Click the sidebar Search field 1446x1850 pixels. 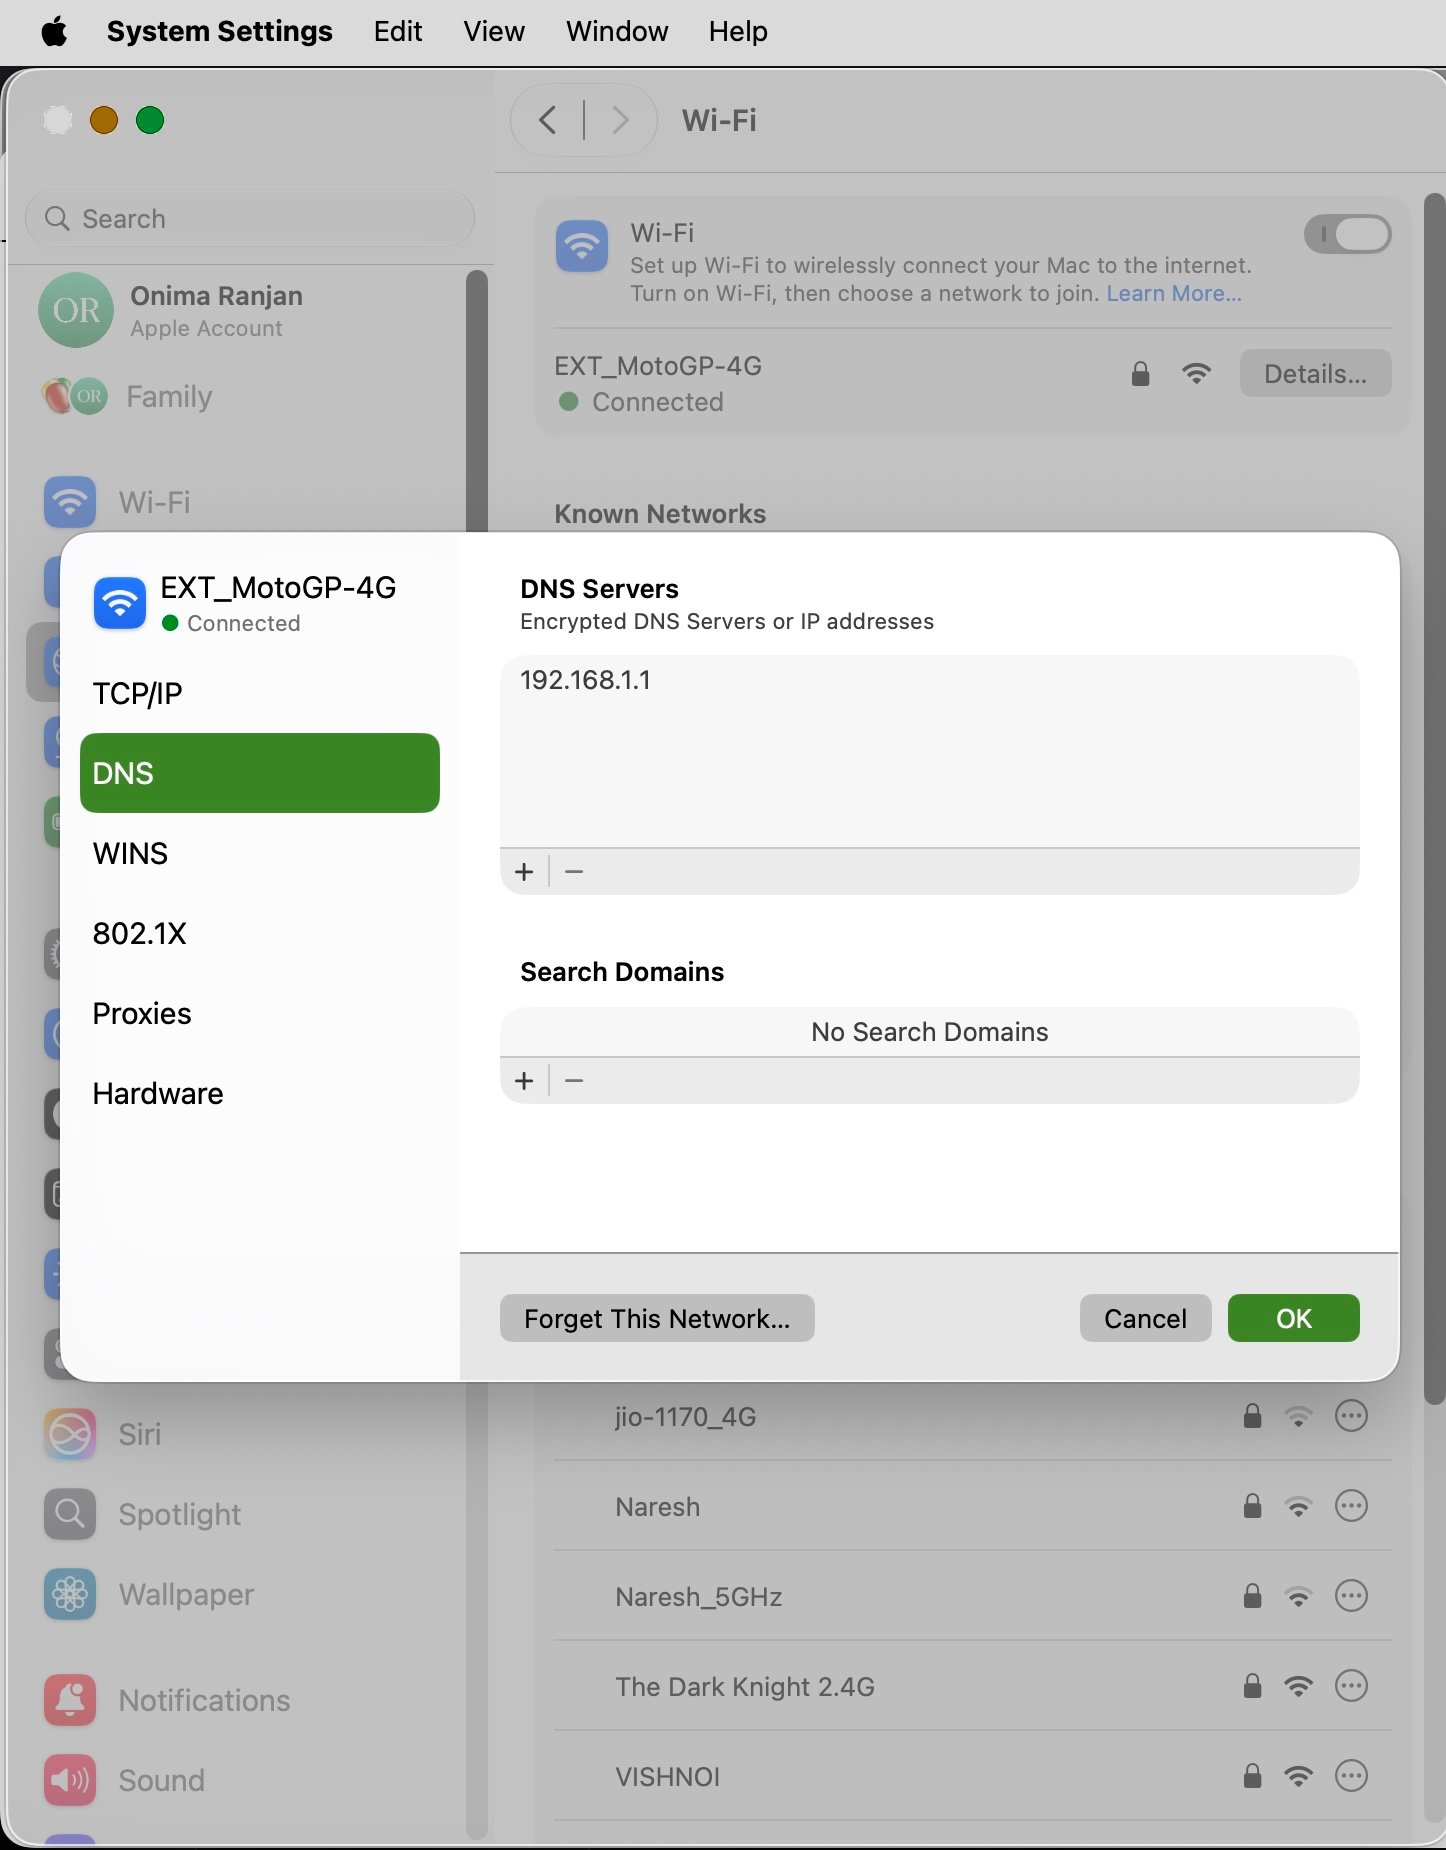[x=250, y=219]
